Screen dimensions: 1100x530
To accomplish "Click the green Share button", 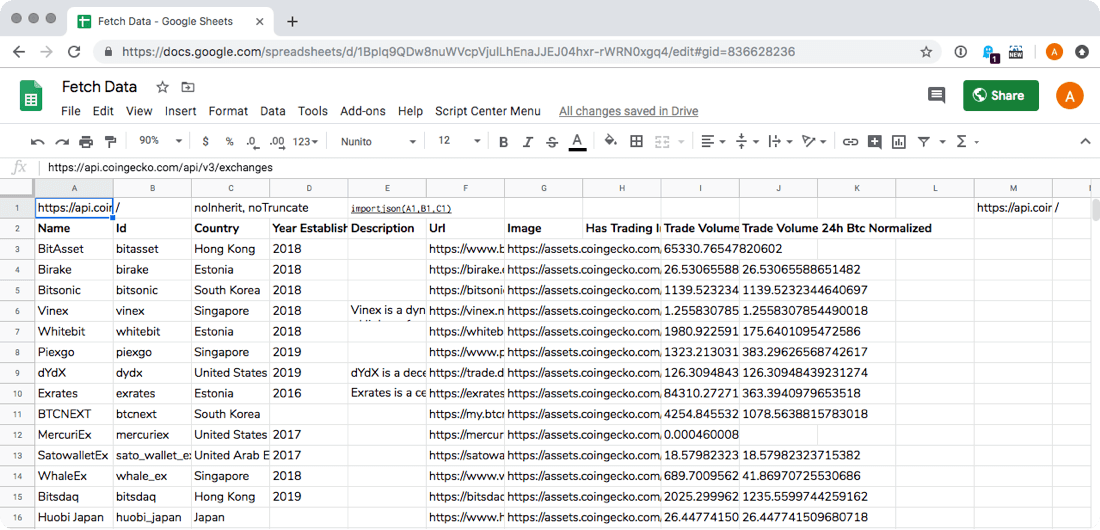I will click(1001, 95).
